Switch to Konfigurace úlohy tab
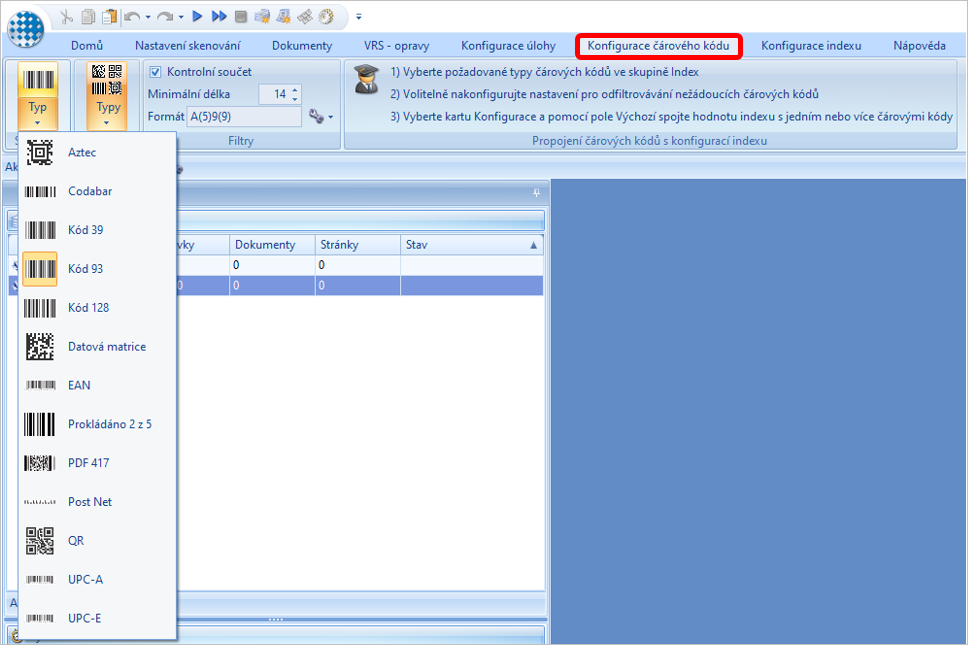 (508, 46)
